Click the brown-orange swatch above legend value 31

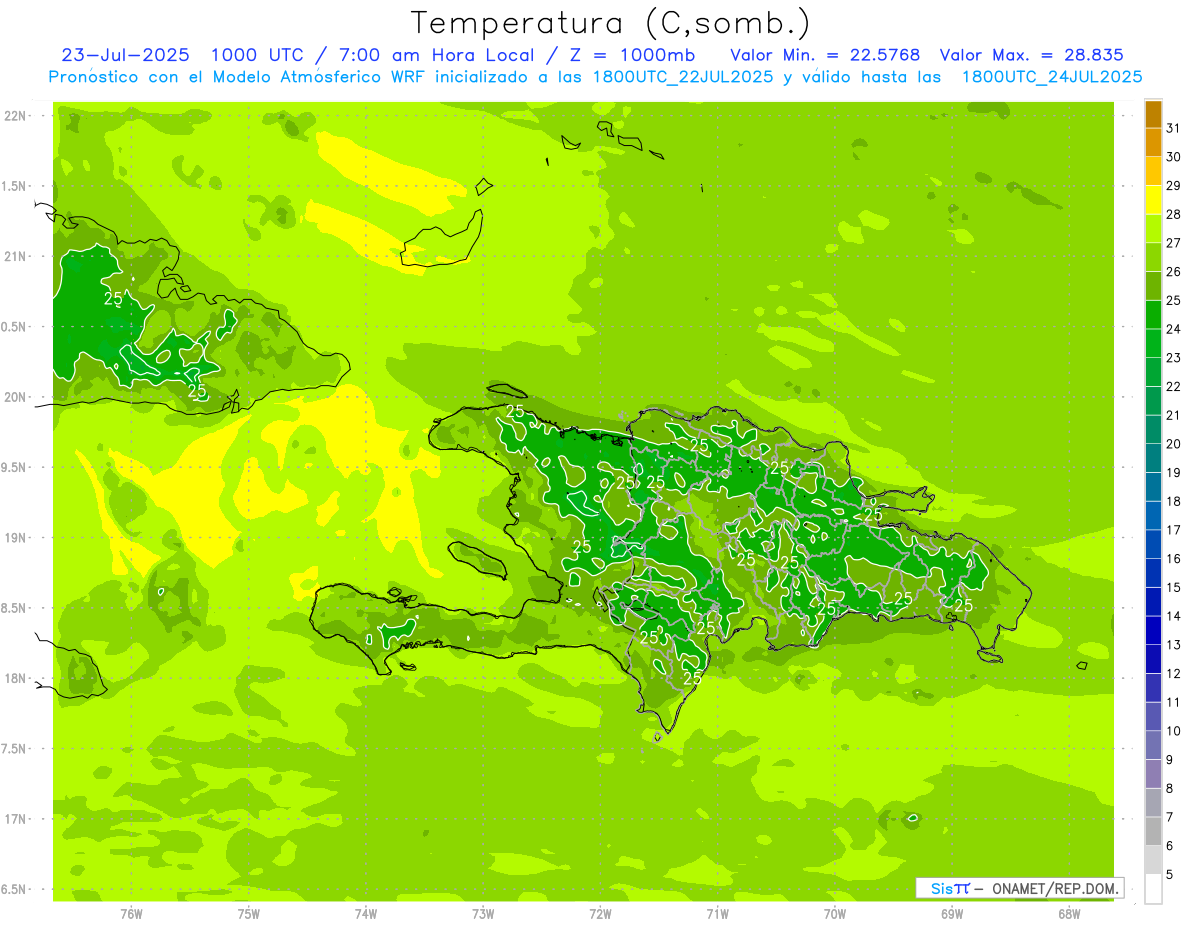(x=1153, y=114)
